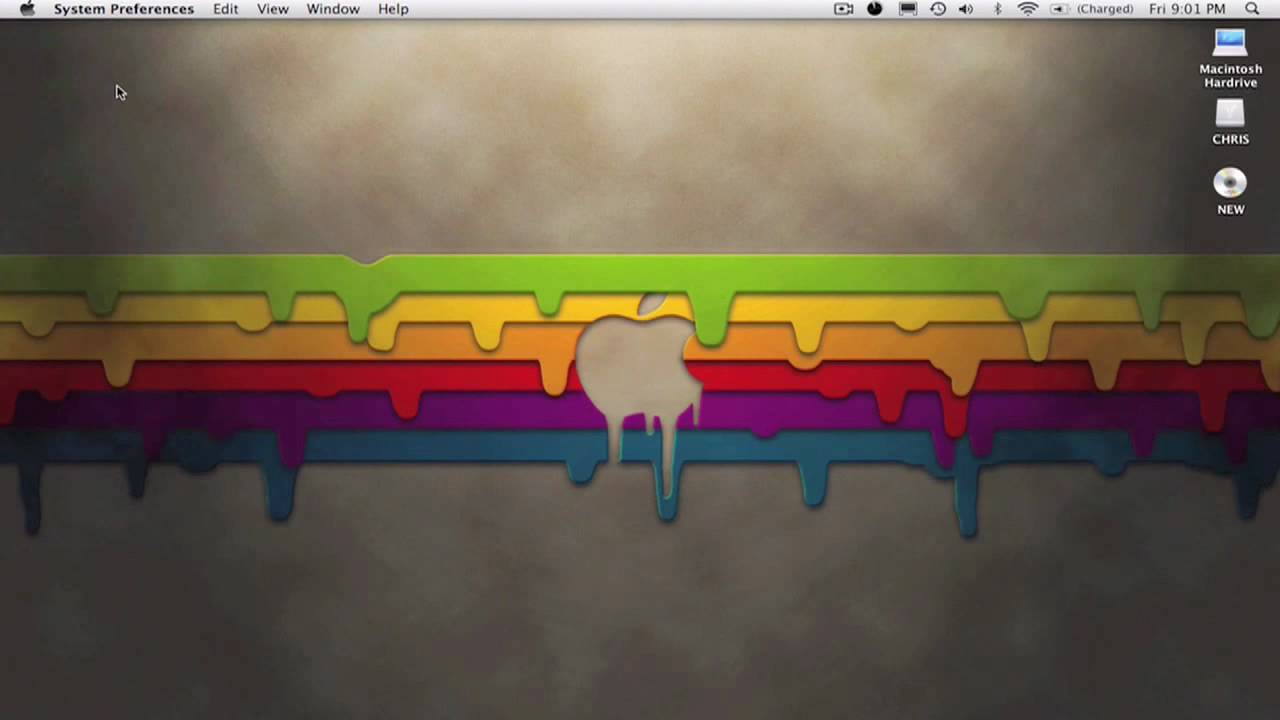The width and height of the screenshot is (1280, 720).
Task: Open the Wi-Fi status menu
Action: click(1028, 9)
